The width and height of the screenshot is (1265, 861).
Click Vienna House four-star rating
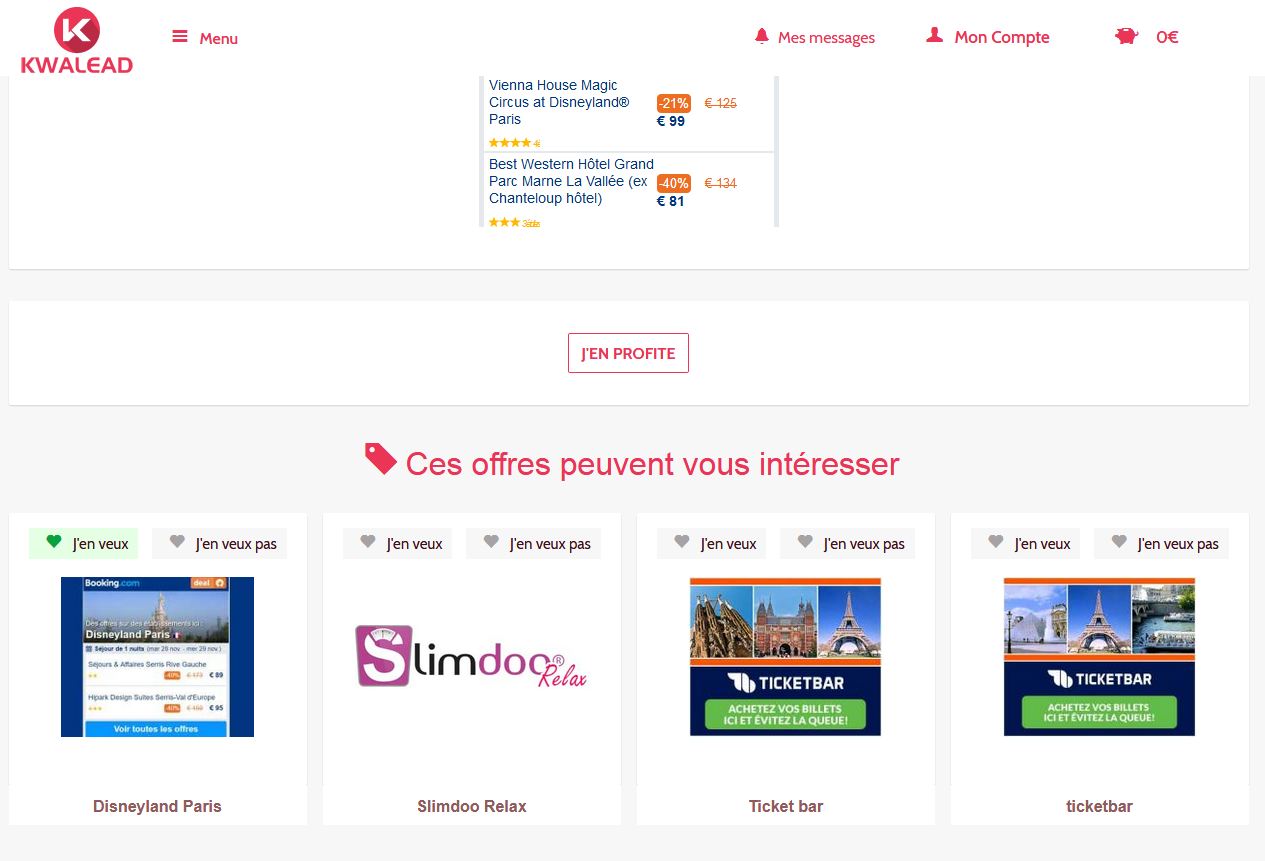pos(514,143)
